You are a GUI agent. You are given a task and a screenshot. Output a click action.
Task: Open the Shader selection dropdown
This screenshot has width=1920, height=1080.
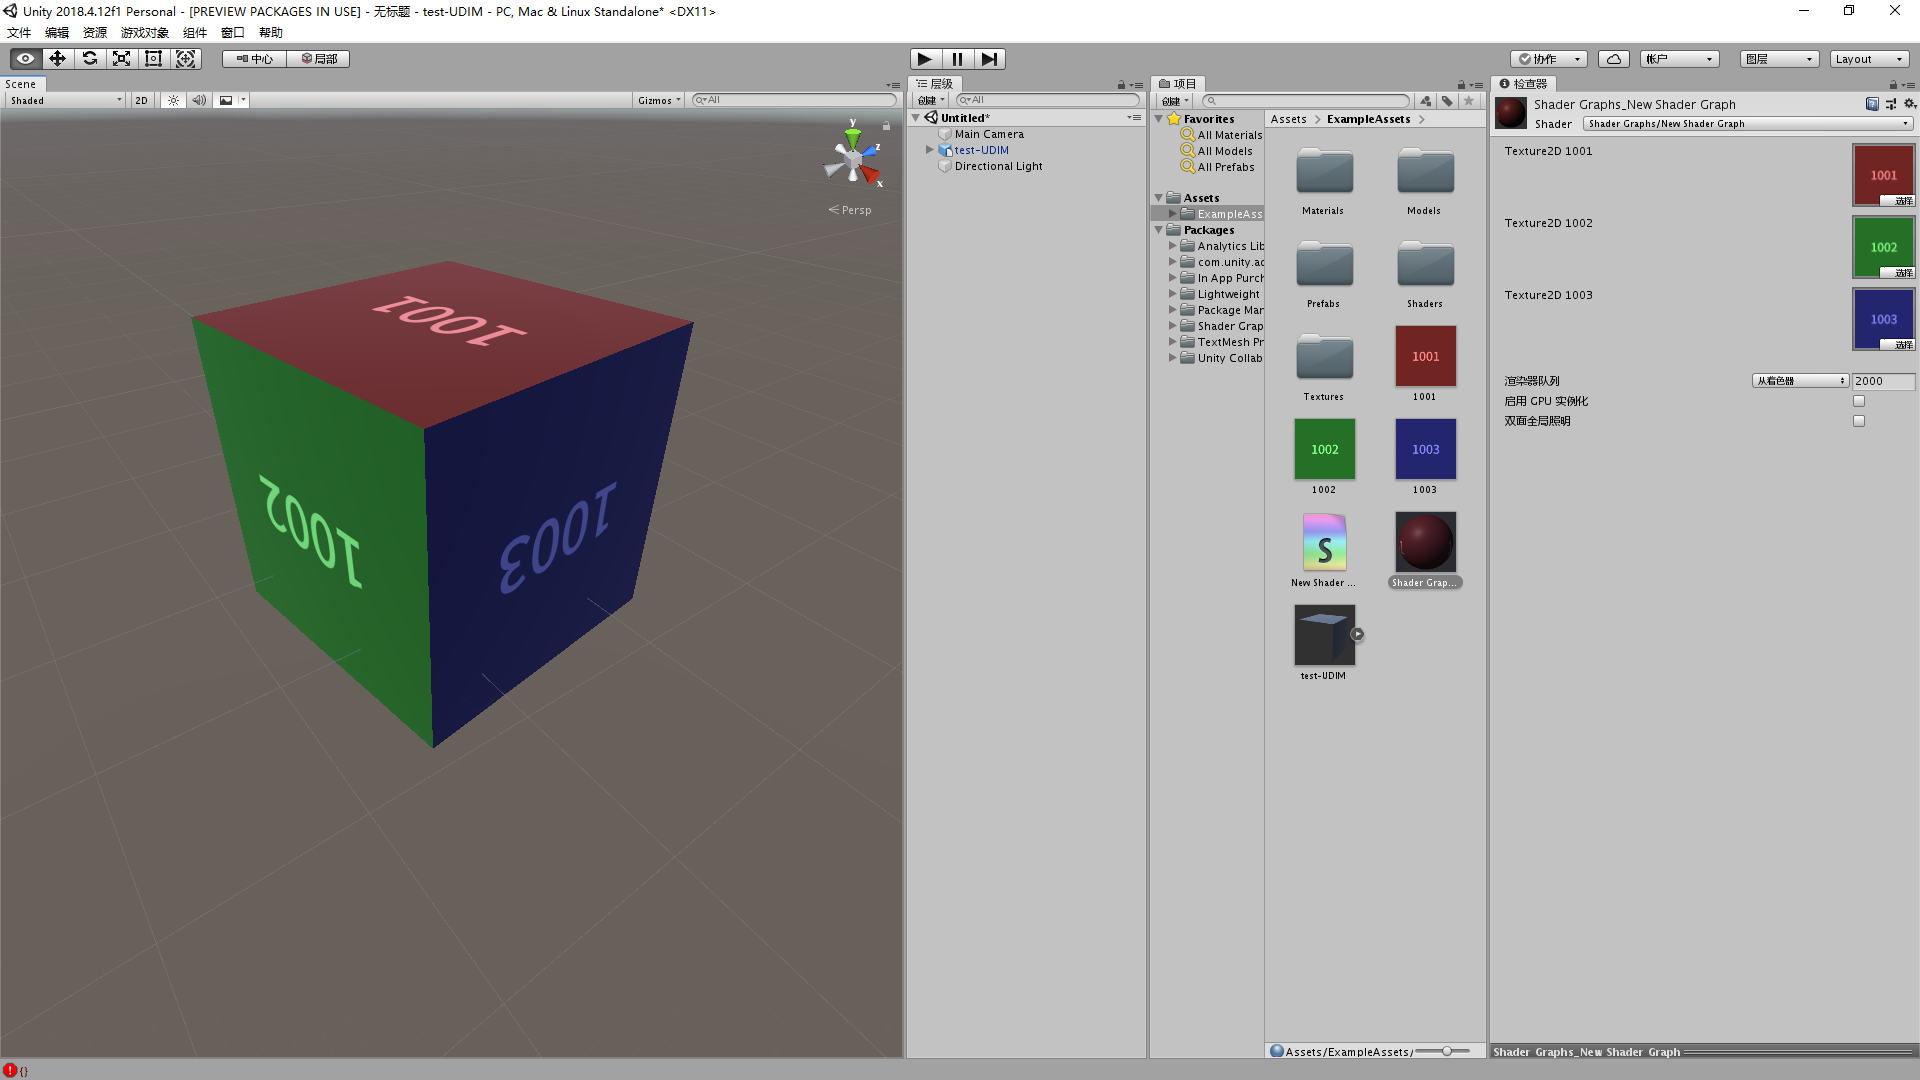tap(1747, 124)
